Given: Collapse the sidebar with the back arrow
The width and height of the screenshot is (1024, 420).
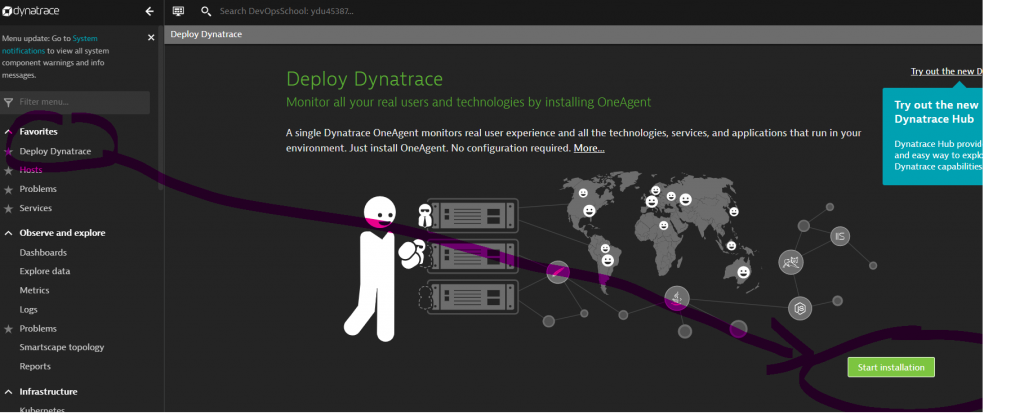Looking at the screenshot, I should click(150, 11).
